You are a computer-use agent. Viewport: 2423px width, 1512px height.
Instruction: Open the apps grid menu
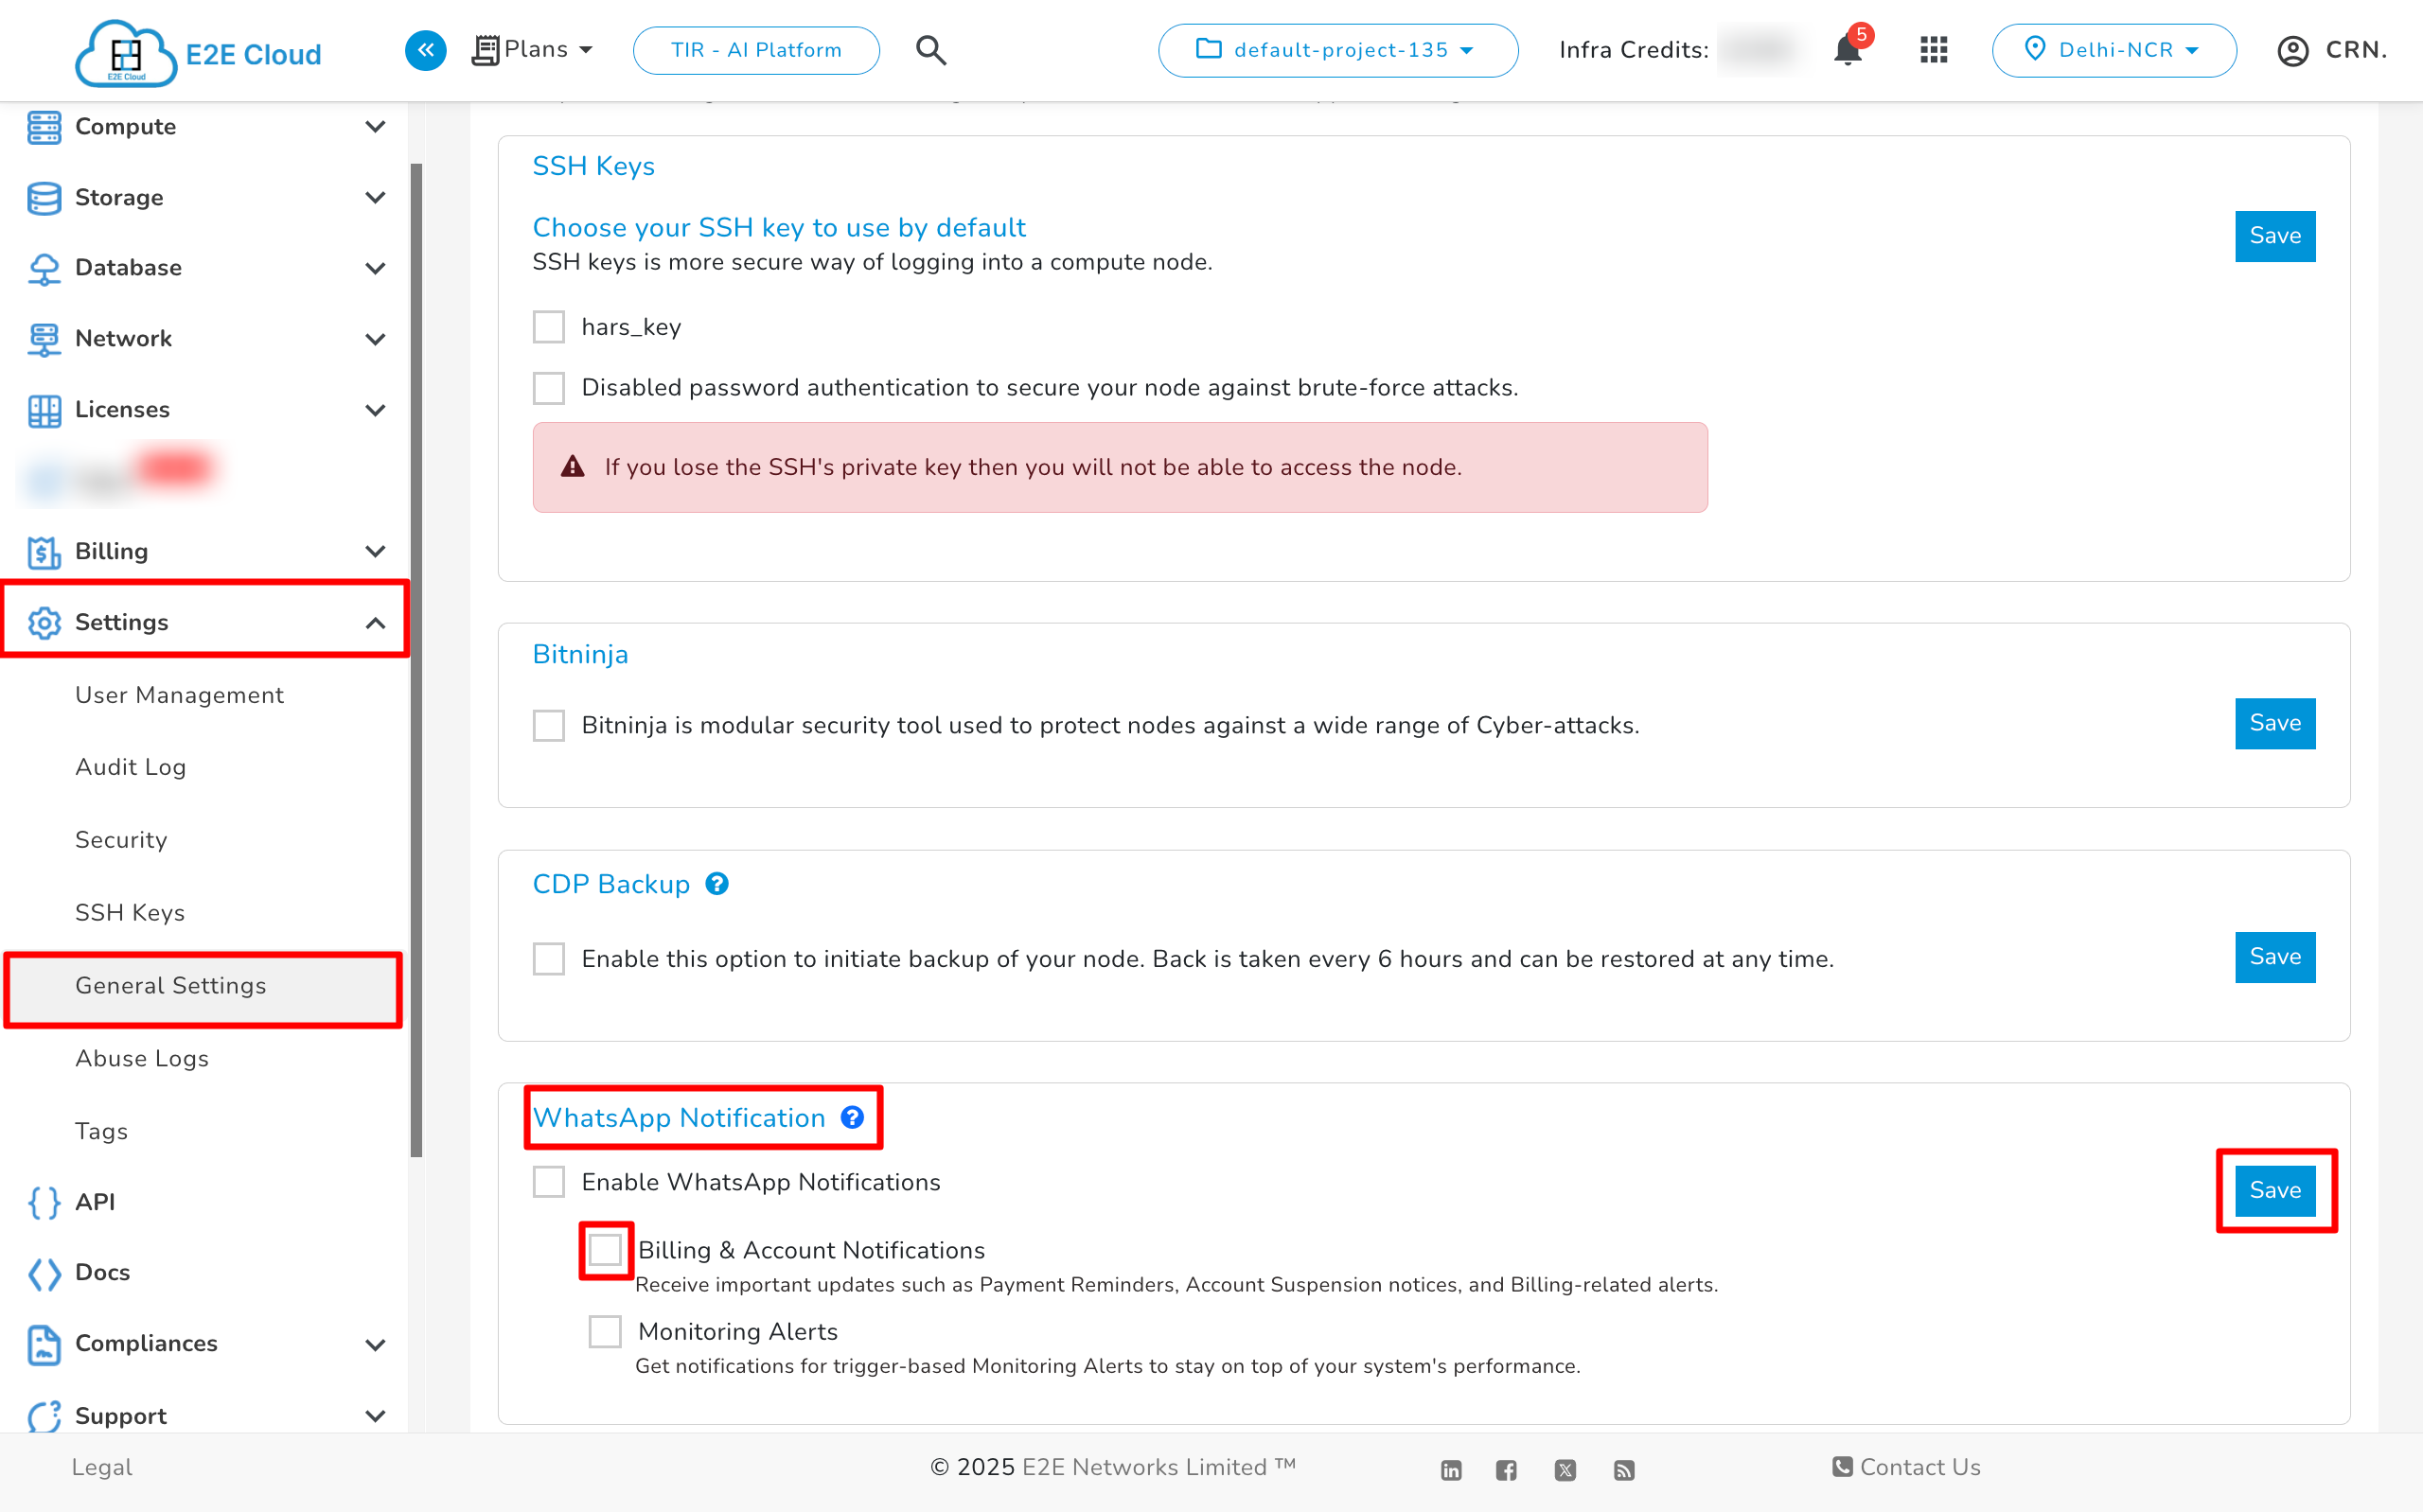pos(1934,50)
